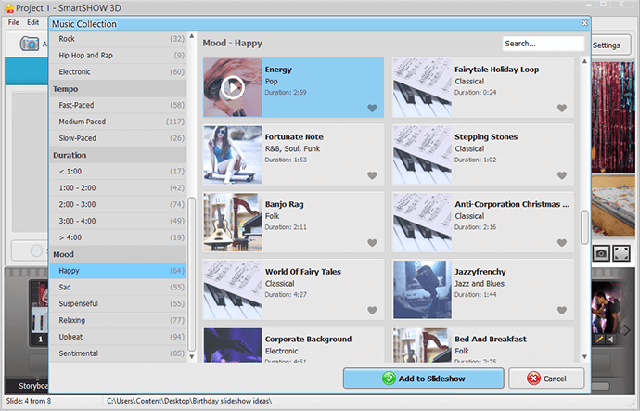This screenshot has height=411, width=640.
Task: Click track list scrollbar thumb
Action: click(x=584, y=227)
